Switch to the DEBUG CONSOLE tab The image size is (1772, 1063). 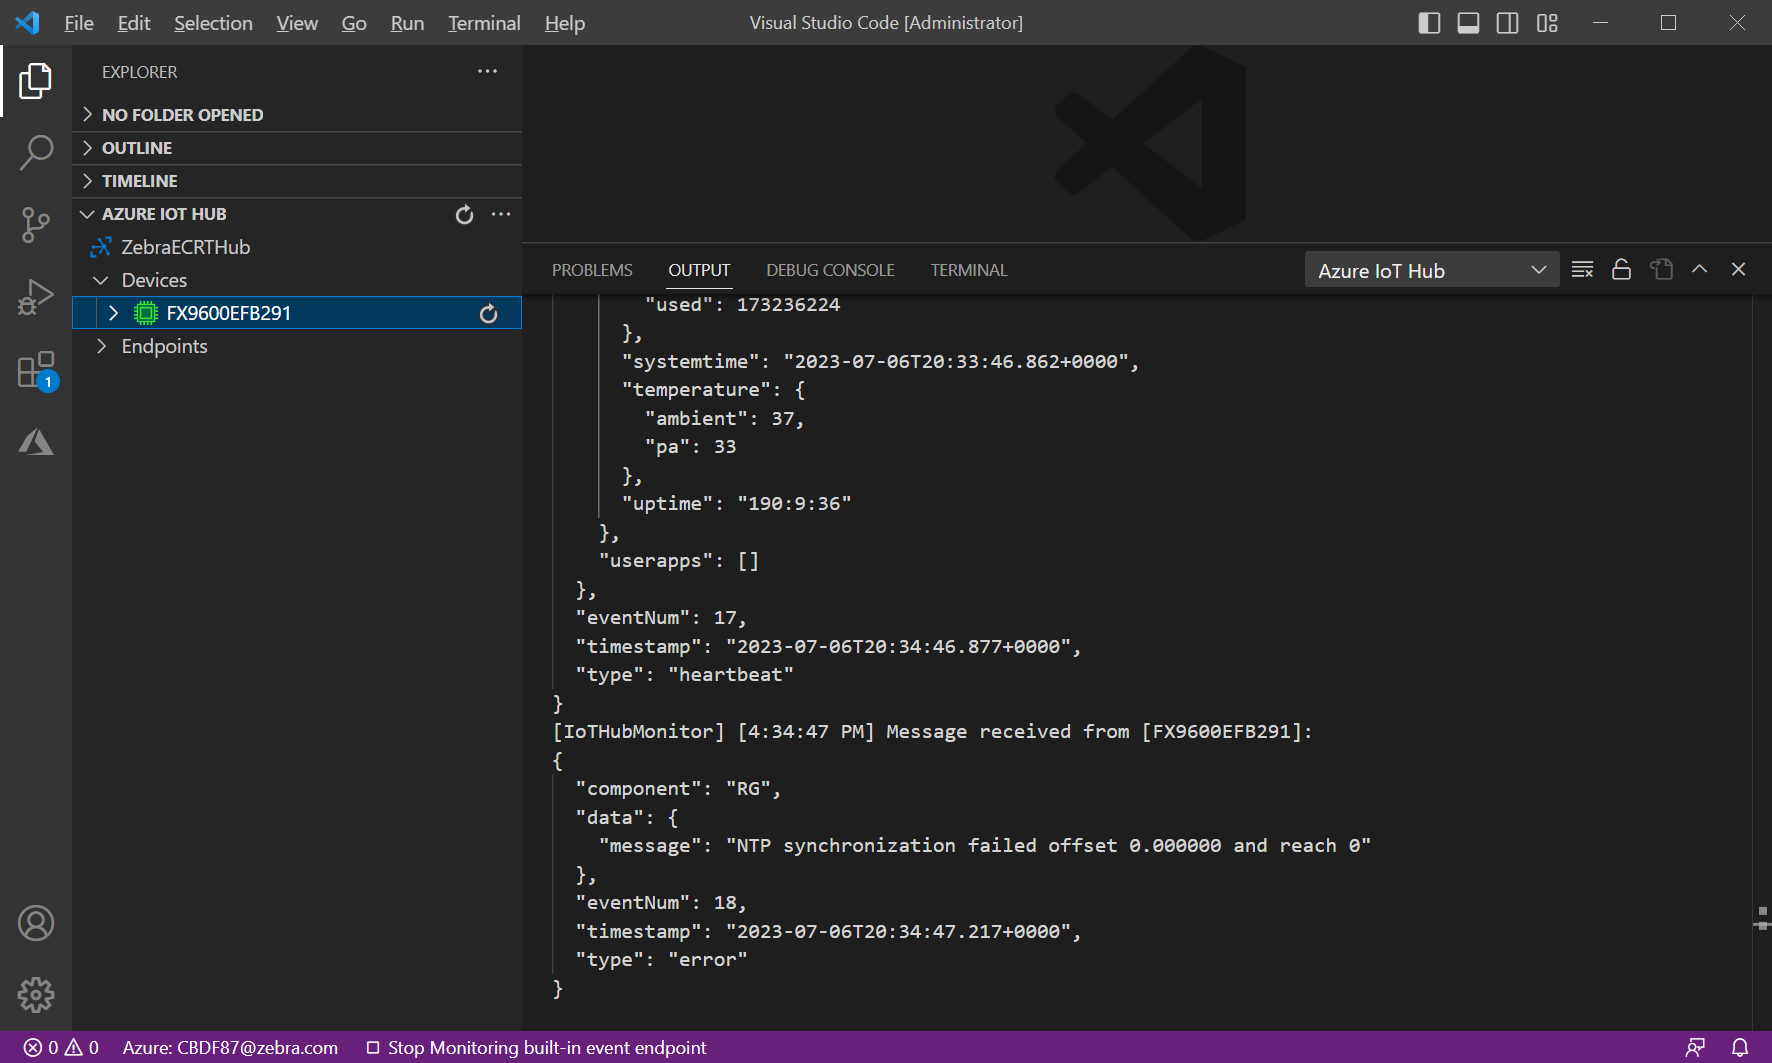(830, 270)
